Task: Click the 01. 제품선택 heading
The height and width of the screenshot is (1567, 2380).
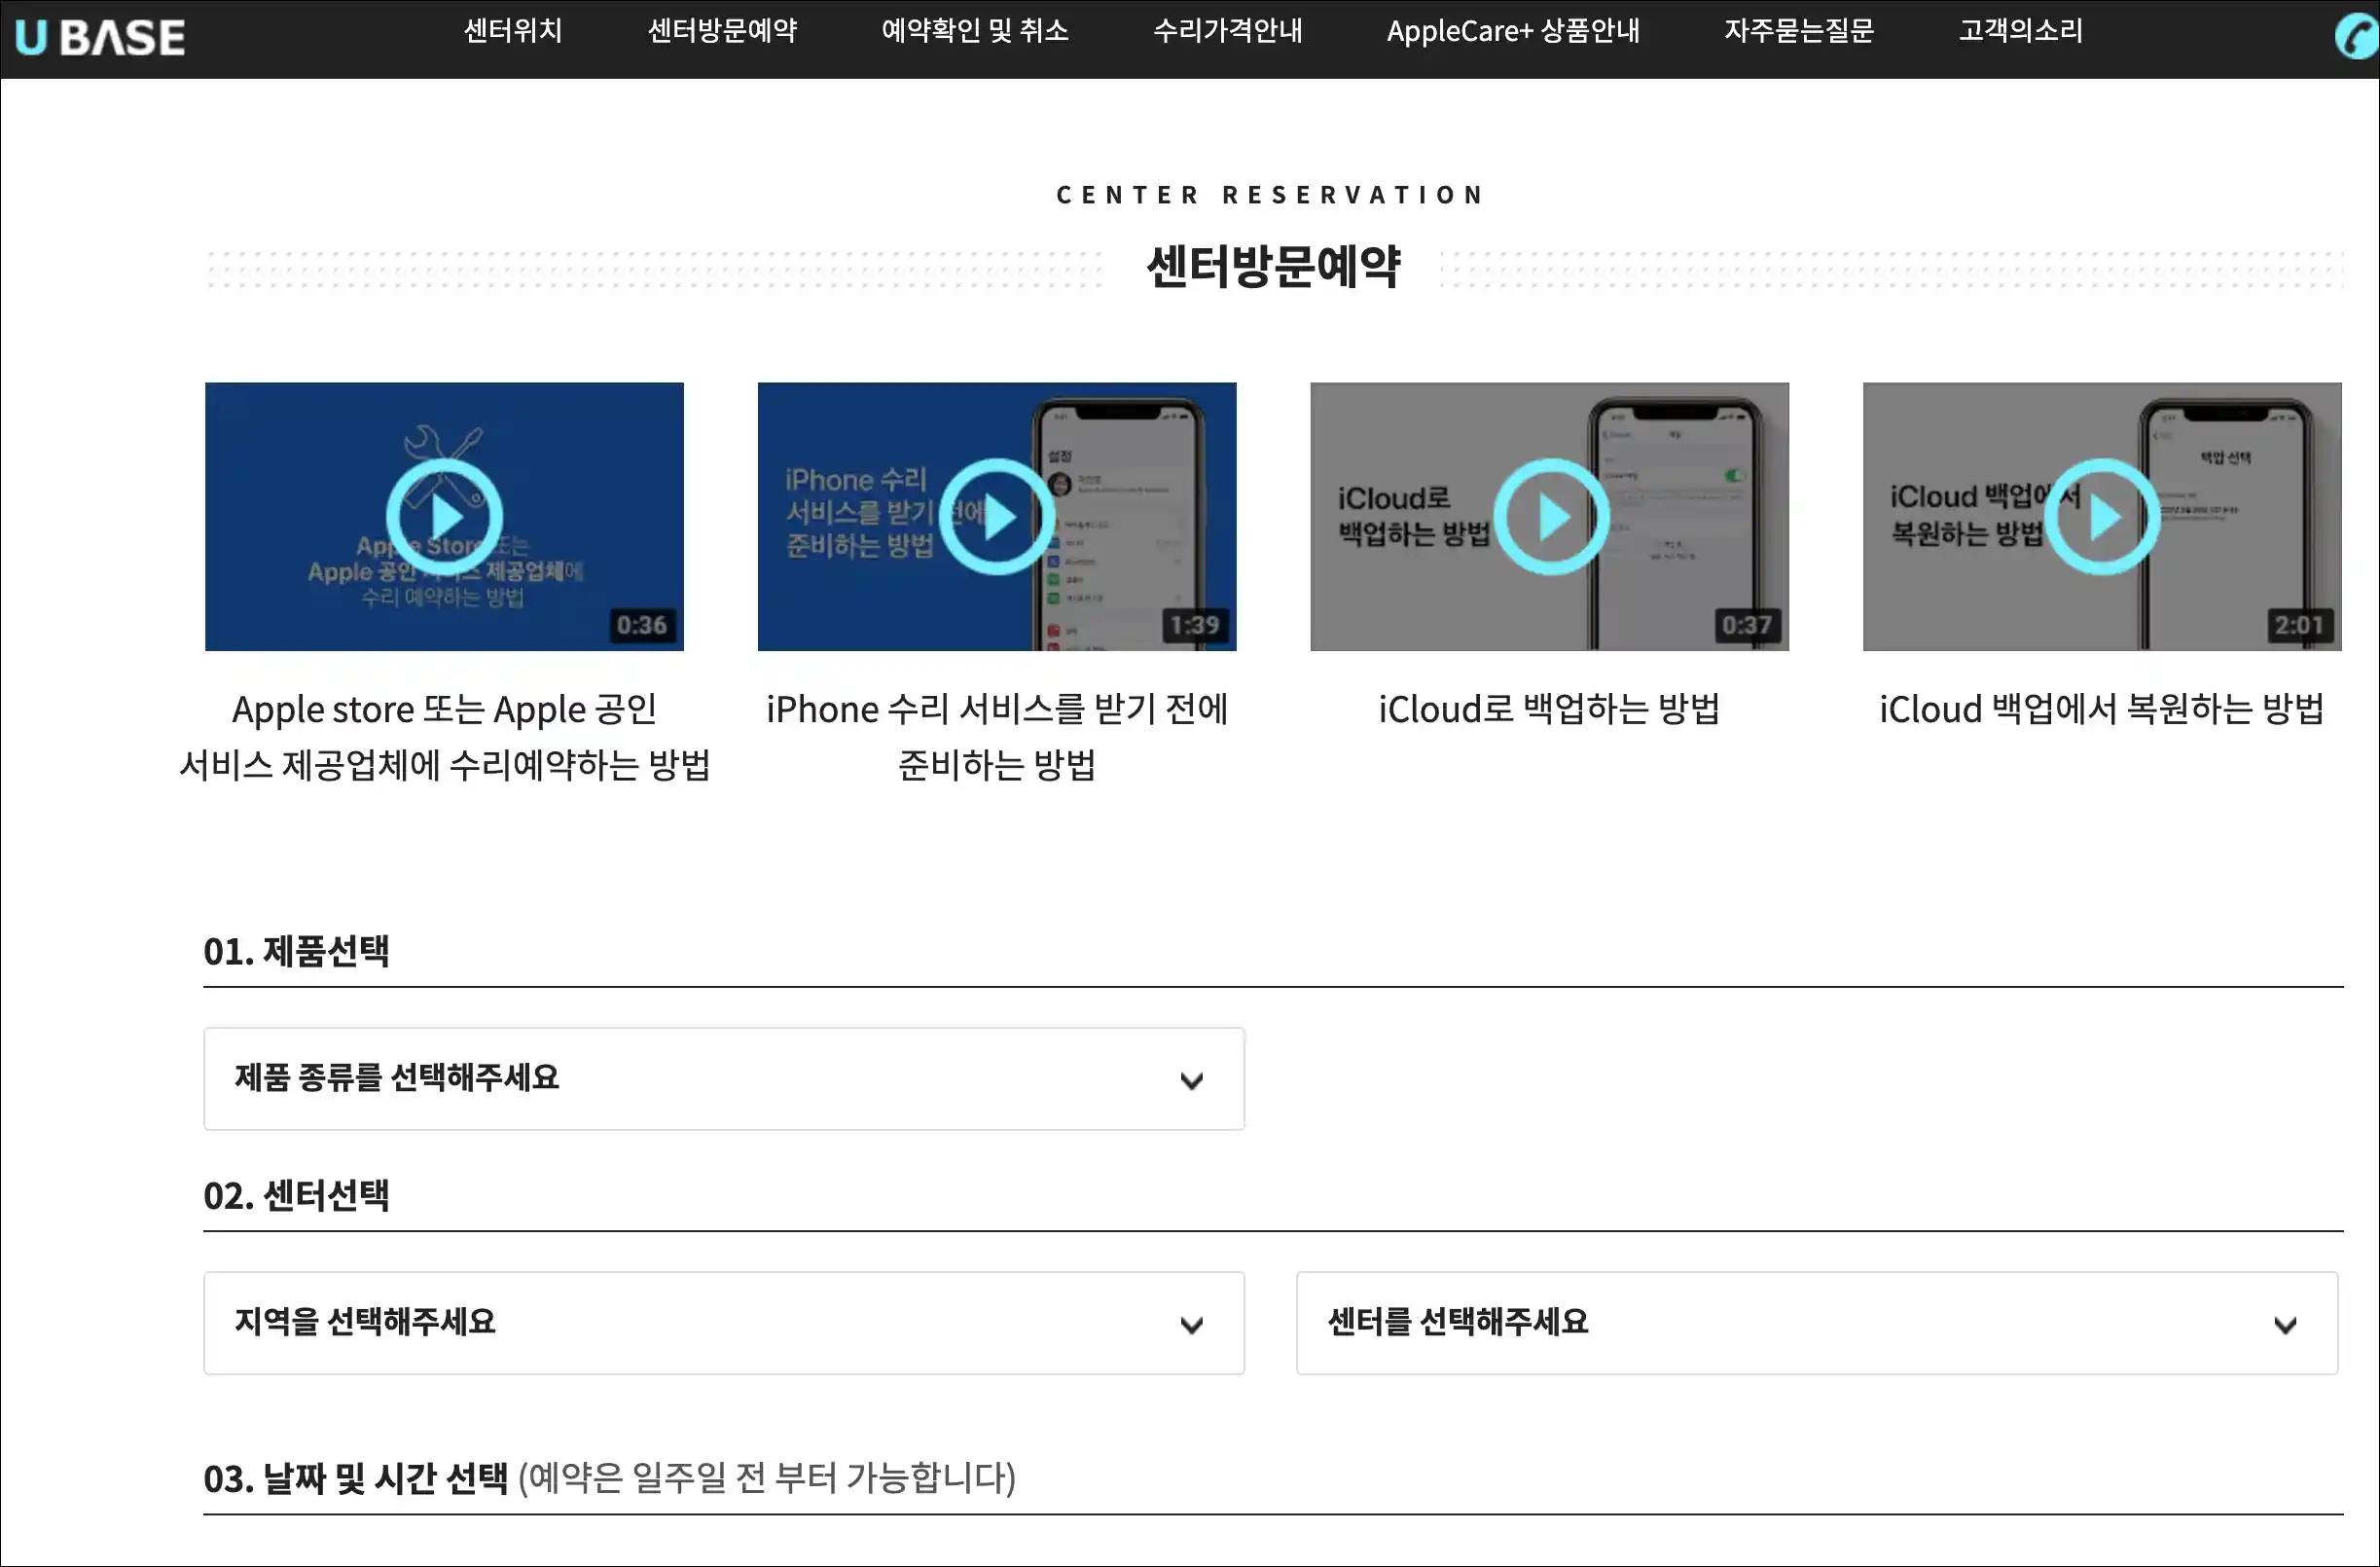Action: [x=296, y=951]
